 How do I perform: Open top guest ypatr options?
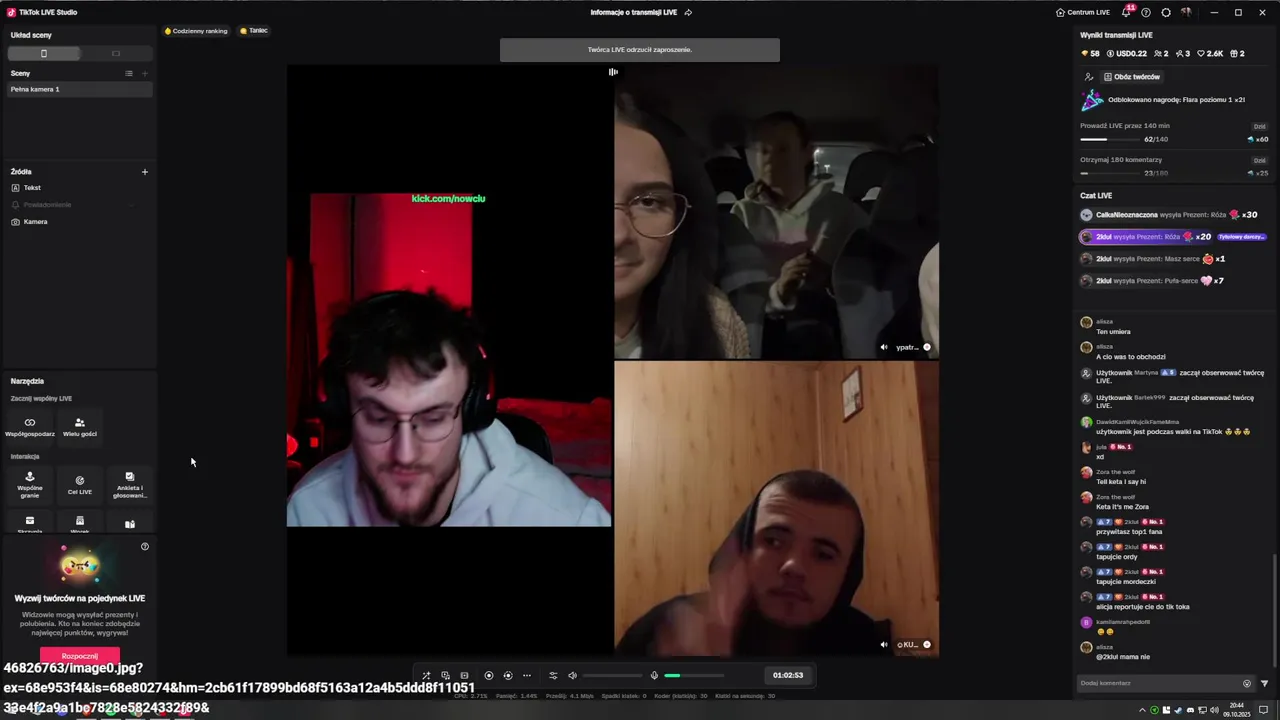[x=927, y=347]
